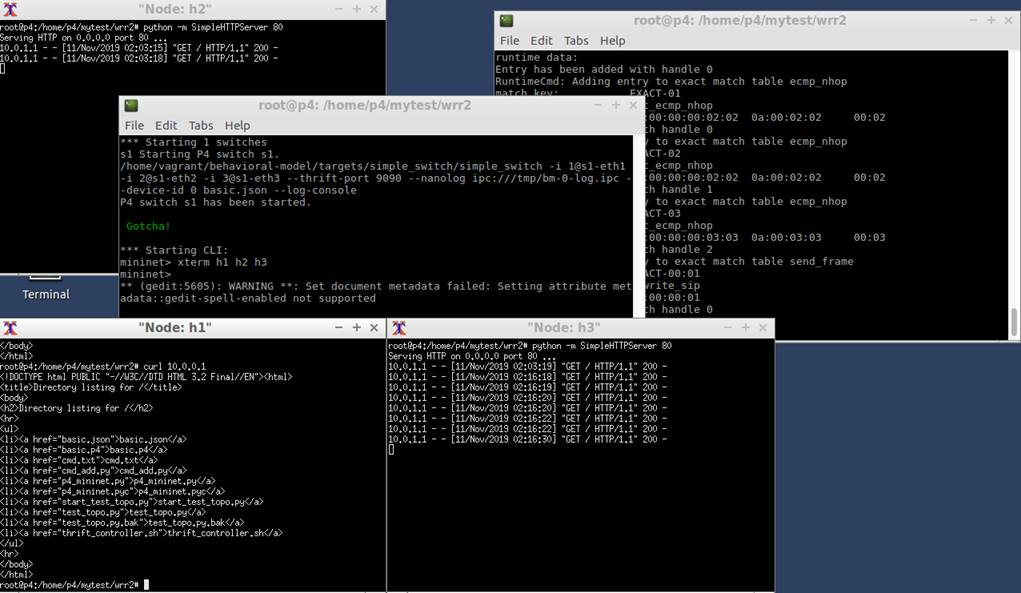Open Edit menu in the mininet terminal
The image size is (1021, 593).
coord(166,125)
